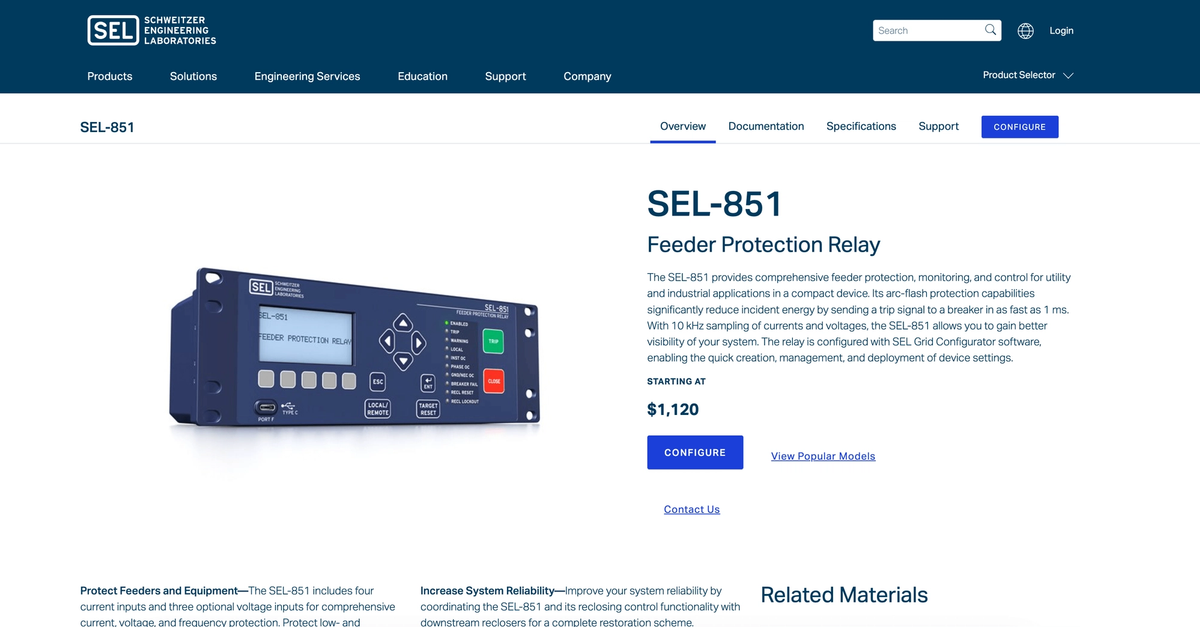Switch to the Documentation tab

point(766,126)
